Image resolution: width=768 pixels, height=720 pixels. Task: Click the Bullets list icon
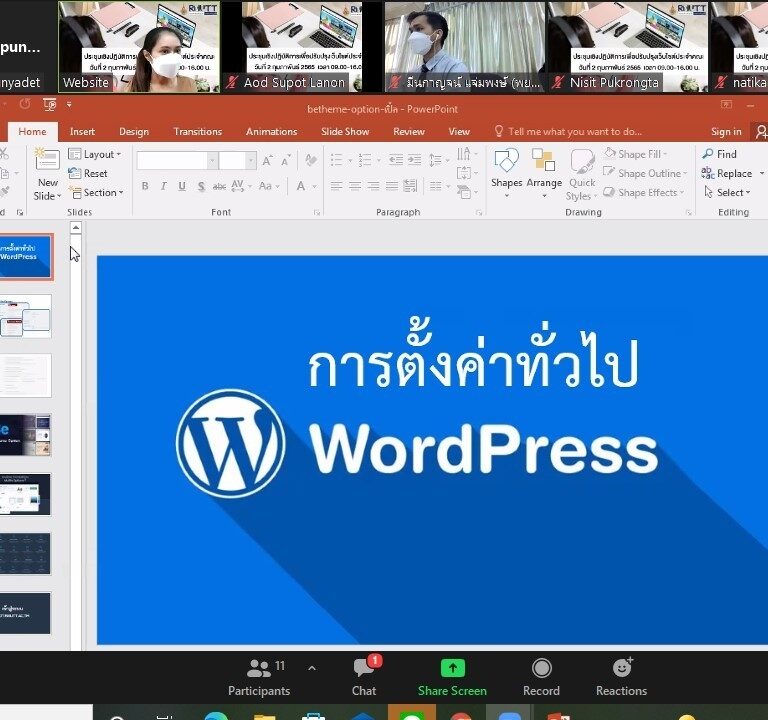(336, 160)
